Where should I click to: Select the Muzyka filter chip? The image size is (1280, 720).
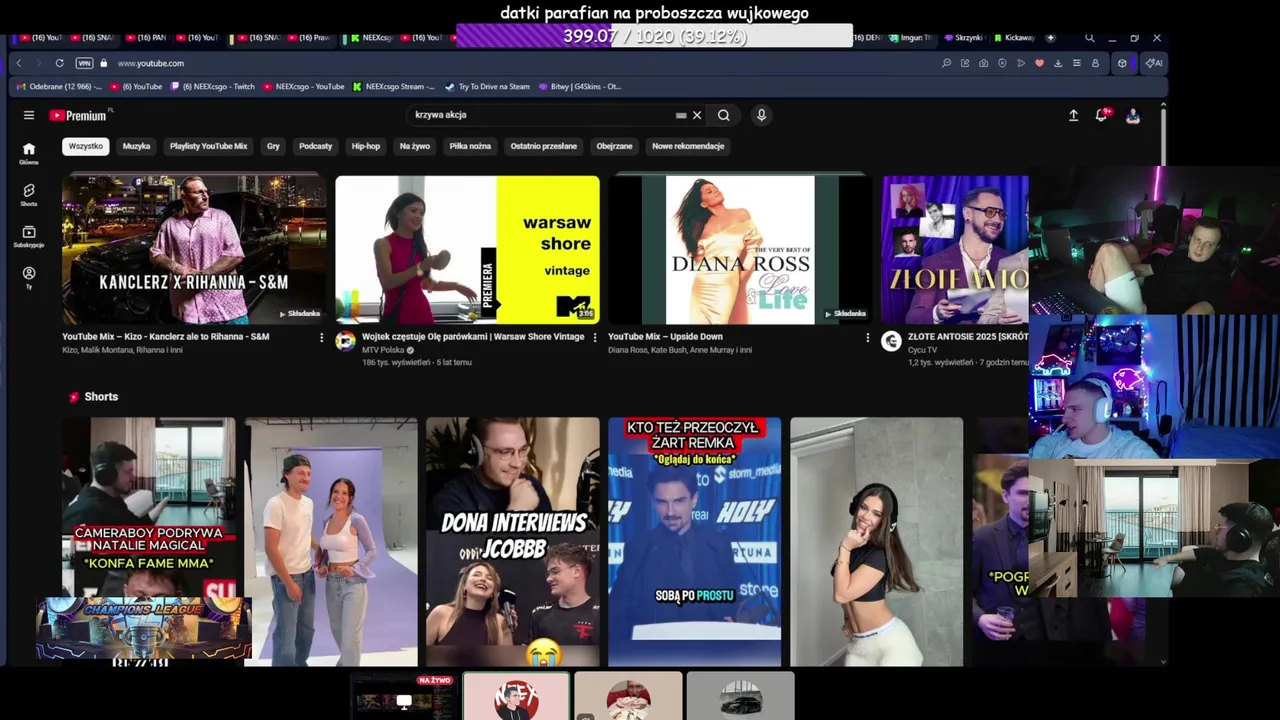click(x=136, y=146)
